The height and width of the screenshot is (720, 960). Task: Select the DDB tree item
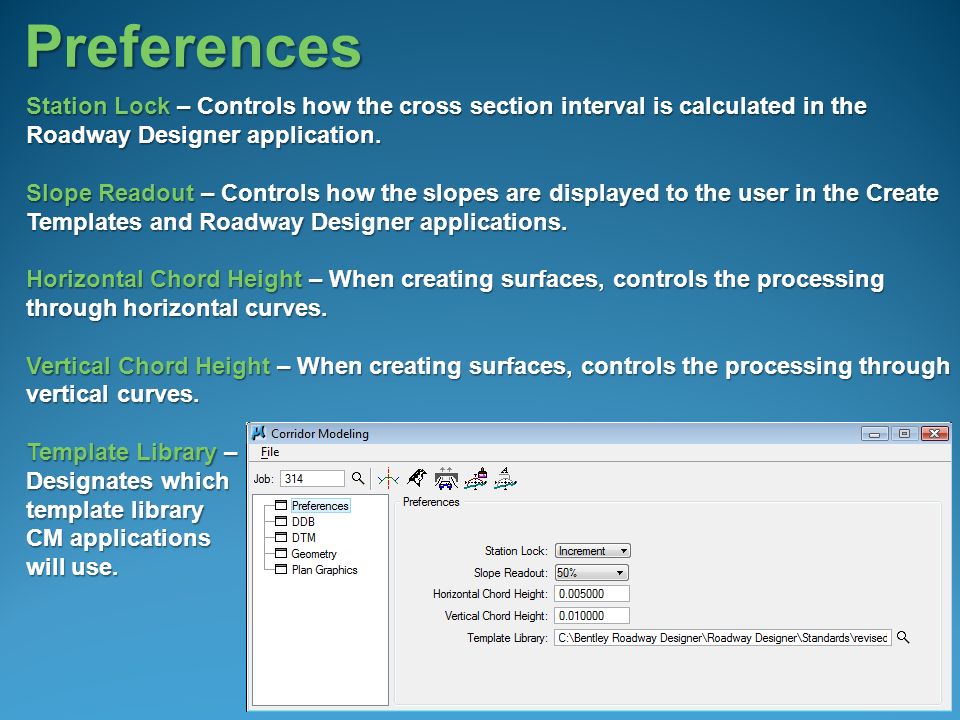[303, 522]
